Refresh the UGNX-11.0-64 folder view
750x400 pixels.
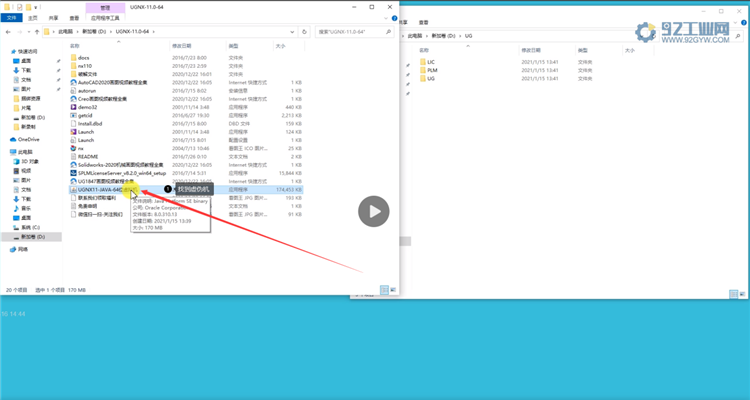[304, 32]
